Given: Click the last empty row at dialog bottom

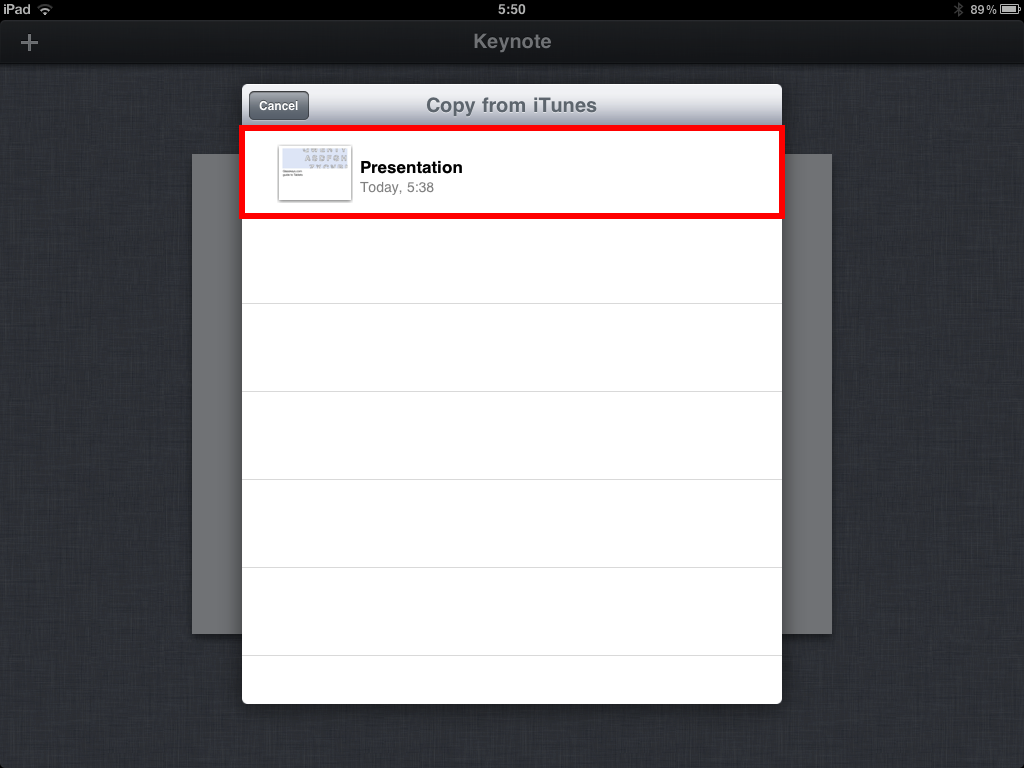Looking at the screenshot, I should click(x=512, y=680).
